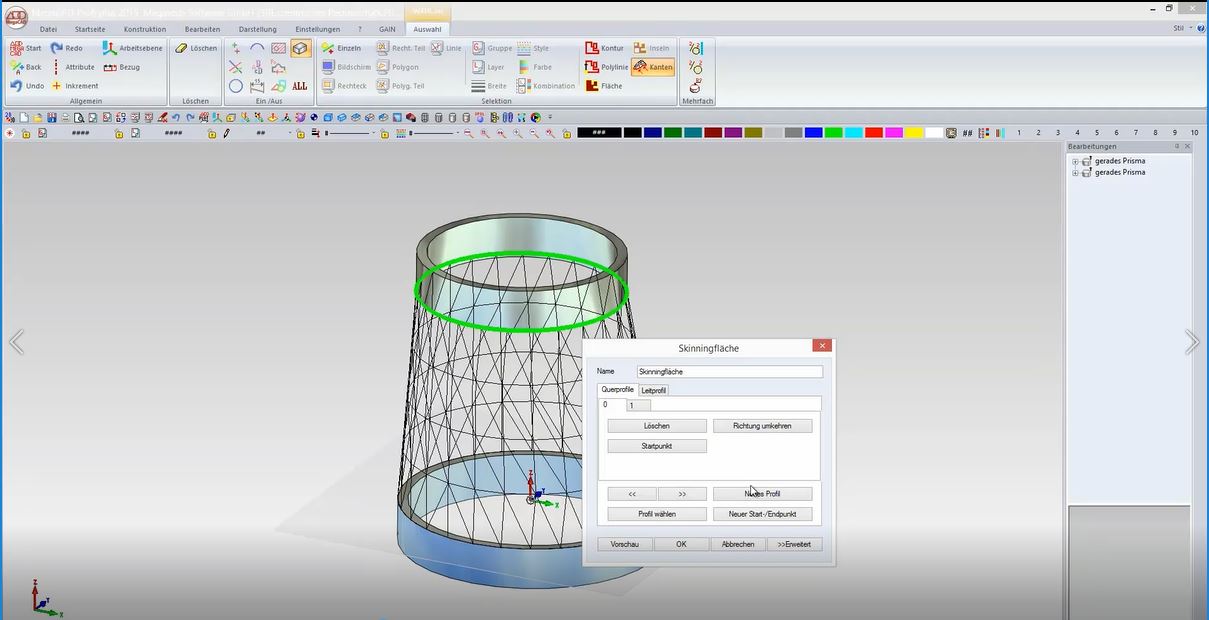
Task: Select by Style in Selektion group
Action: coord(533,48)
